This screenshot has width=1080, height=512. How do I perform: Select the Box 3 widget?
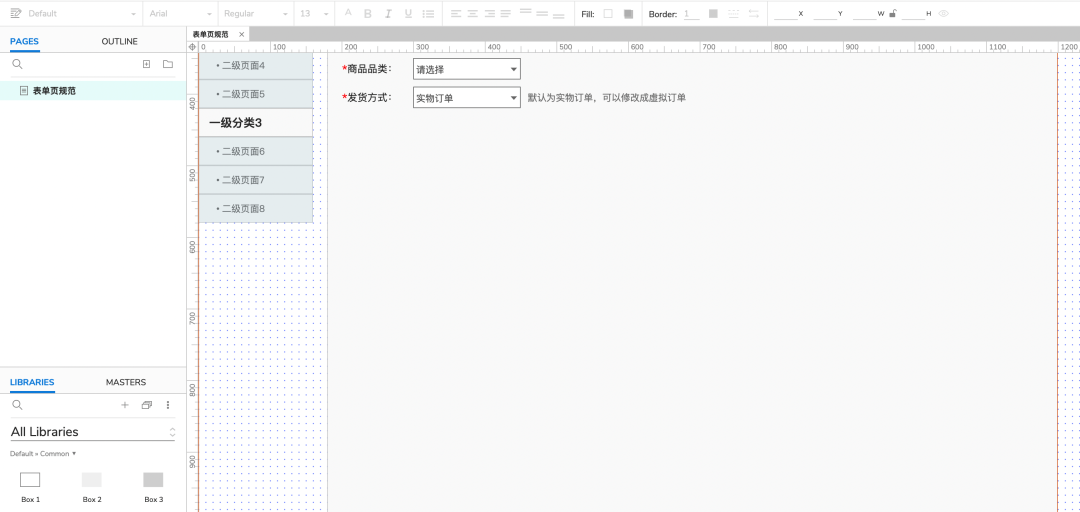point(154,487)
